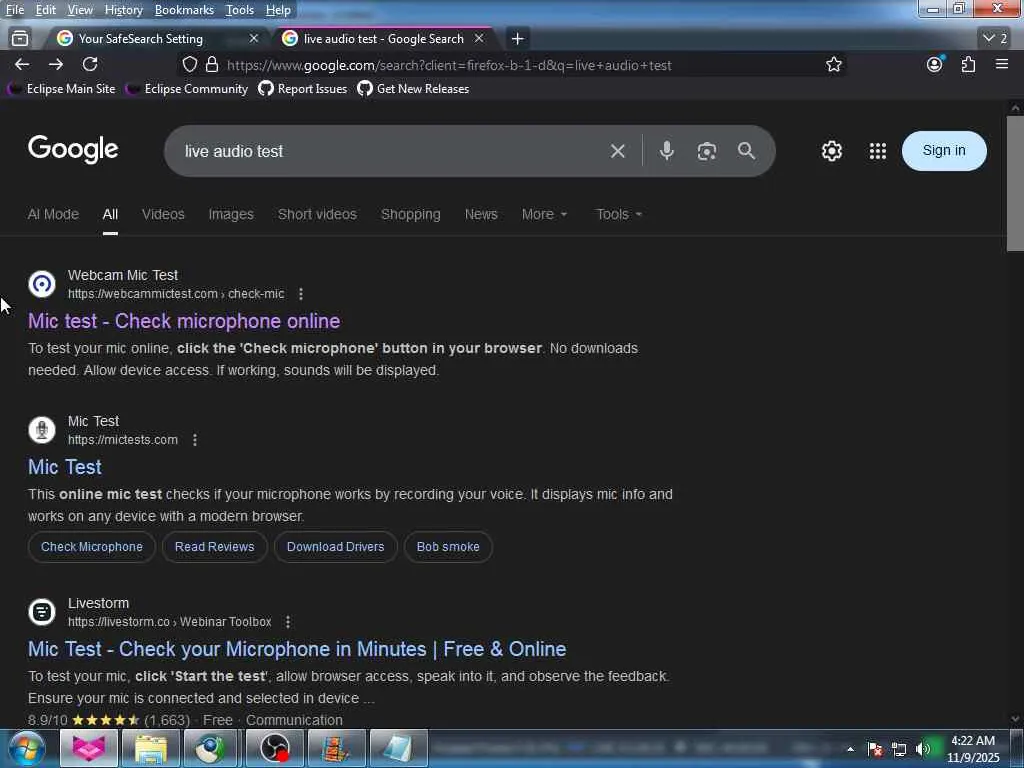Open Get New Releases bookmark
Viewport: 1024px width, 768px height.
[413, 89]
